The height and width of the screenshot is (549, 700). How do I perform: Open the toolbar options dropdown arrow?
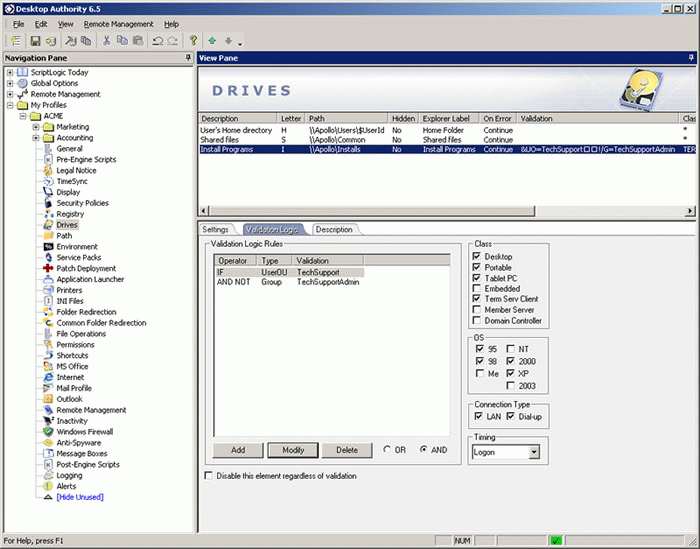(x=240, y=44)
